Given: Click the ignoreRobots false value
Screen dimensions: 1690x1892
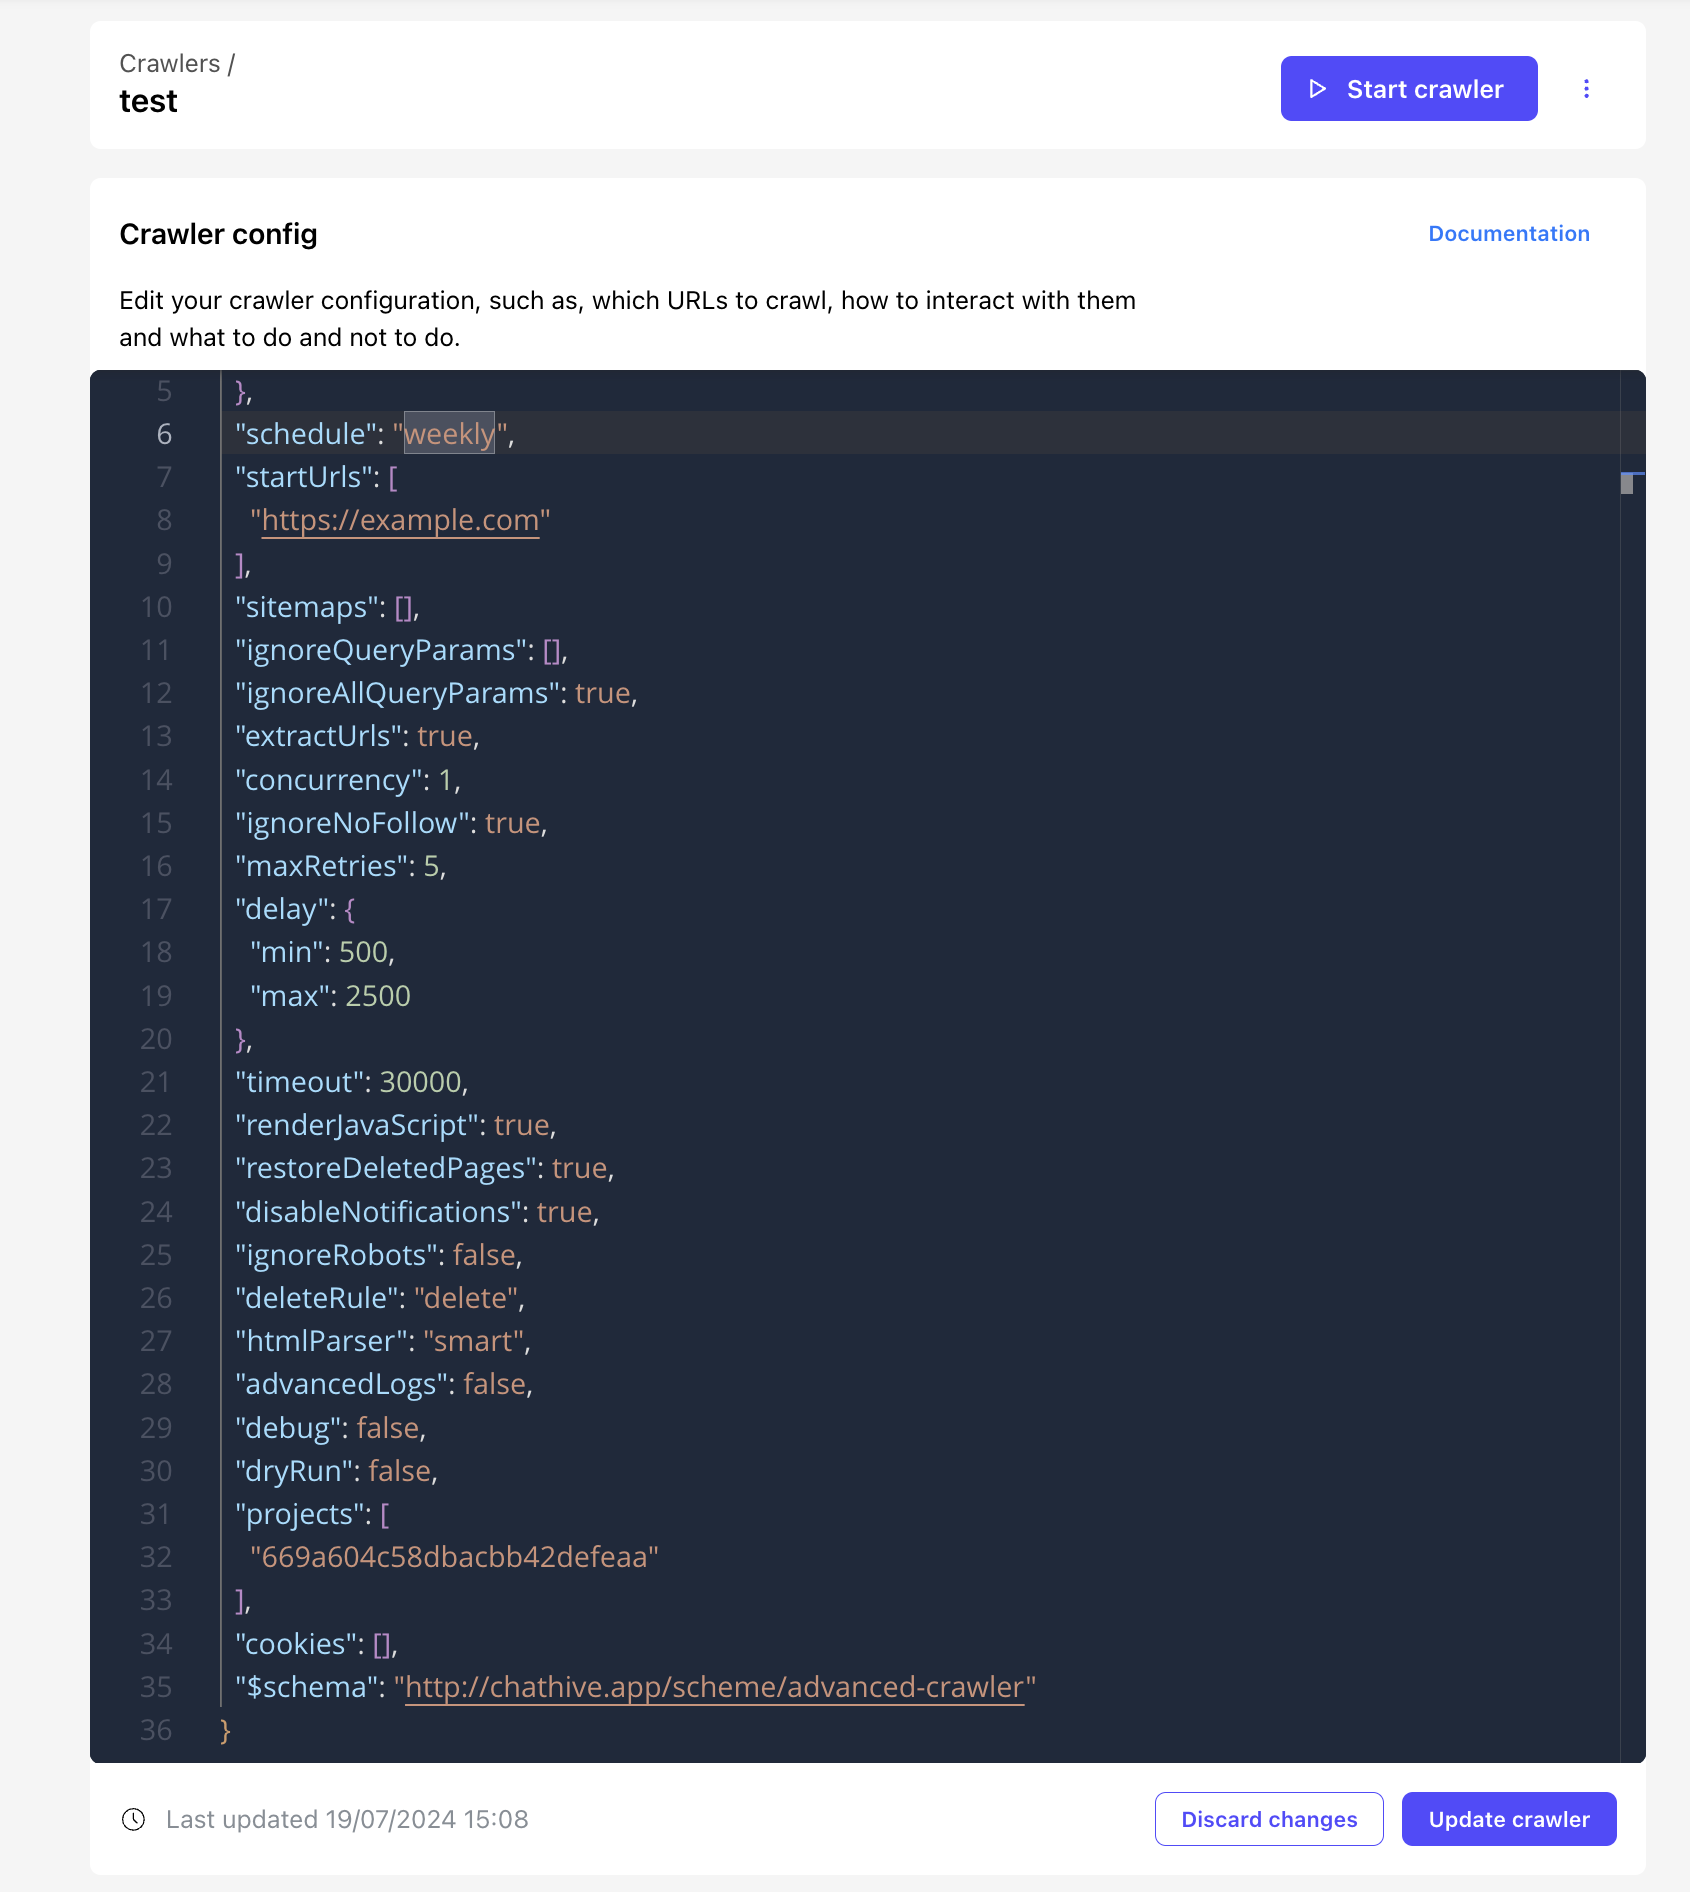Looking at the screenshot, I should (x=484, y=1255).
